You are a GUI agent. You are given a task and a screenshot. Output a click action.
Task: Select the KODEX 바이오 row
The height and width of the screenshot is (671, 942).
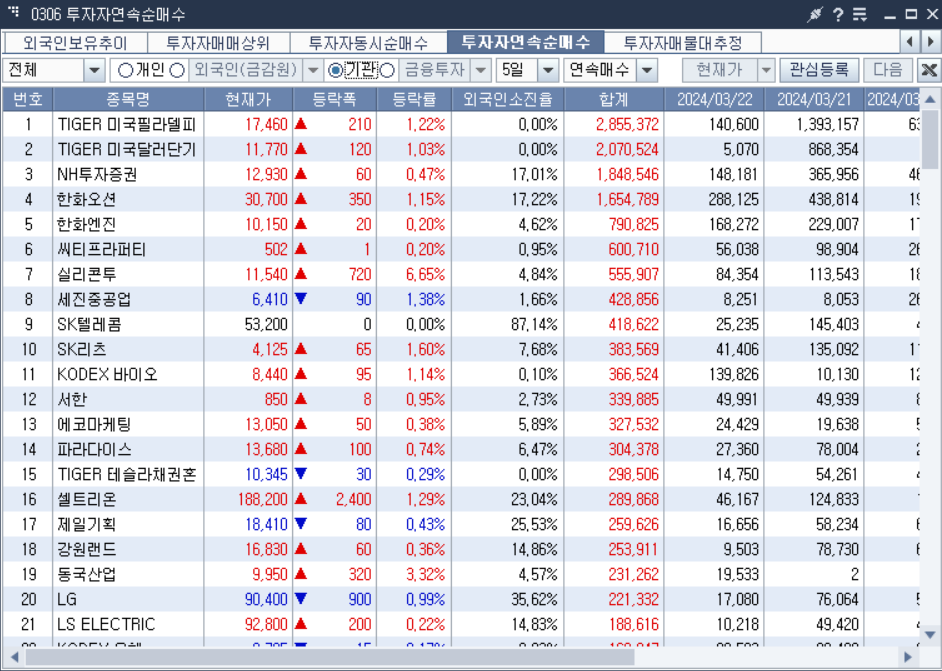[461, 374]
